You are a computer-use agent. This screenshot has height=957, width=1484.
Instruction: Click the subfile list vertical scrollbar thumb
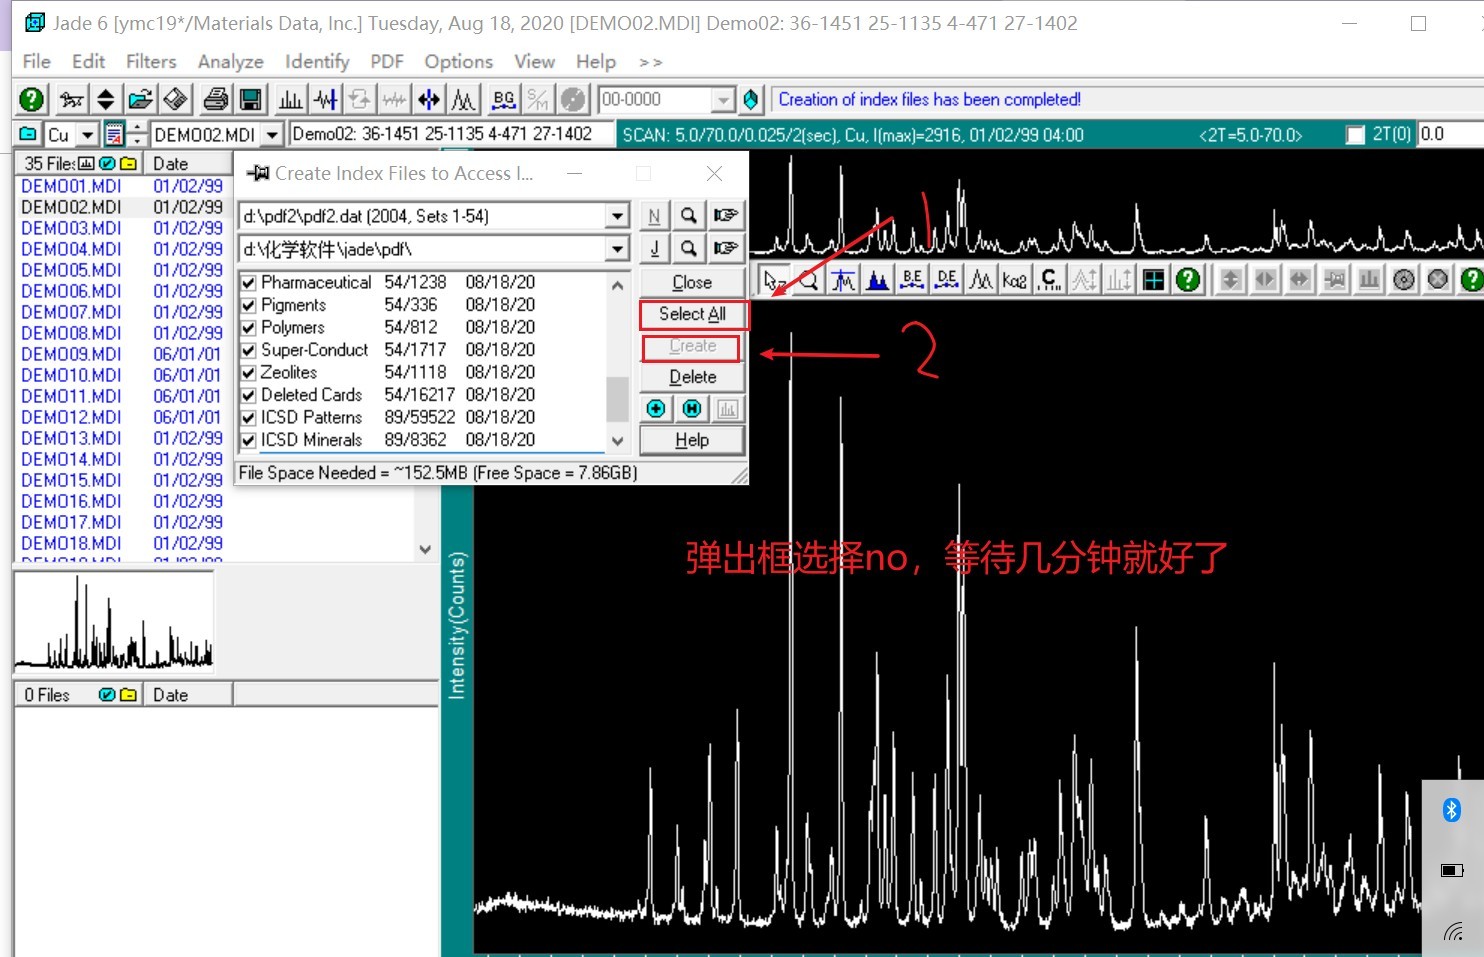[617, 398]
